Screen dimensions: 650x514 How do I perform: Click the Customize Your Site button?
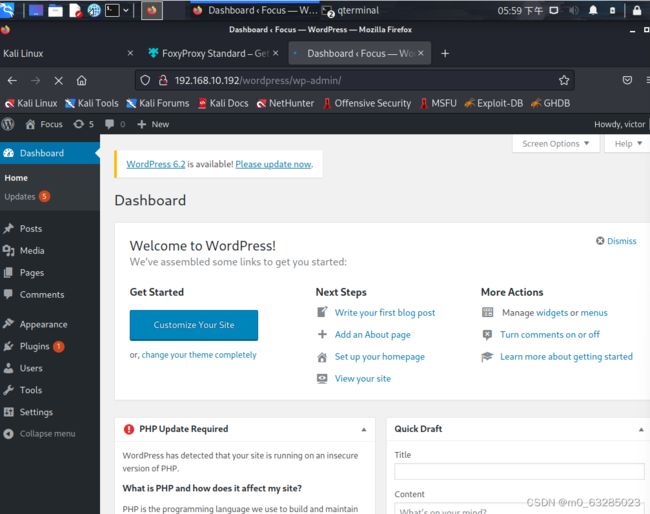point(194,325)
